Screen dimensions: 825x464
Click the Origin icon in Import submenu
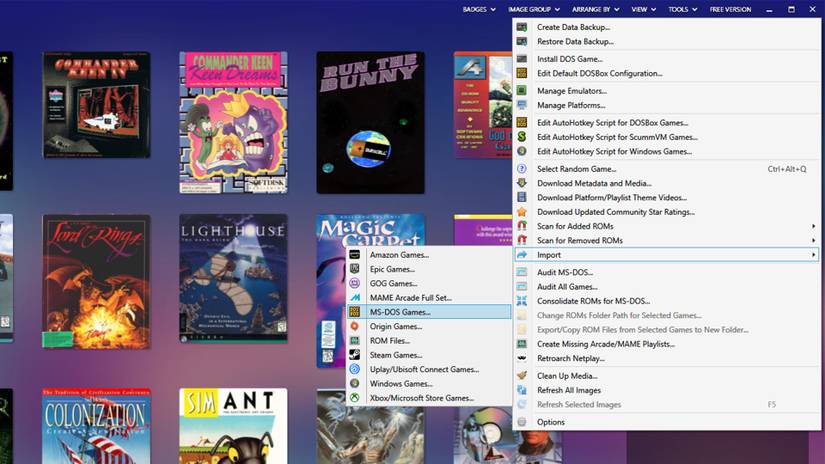(355, 327)
